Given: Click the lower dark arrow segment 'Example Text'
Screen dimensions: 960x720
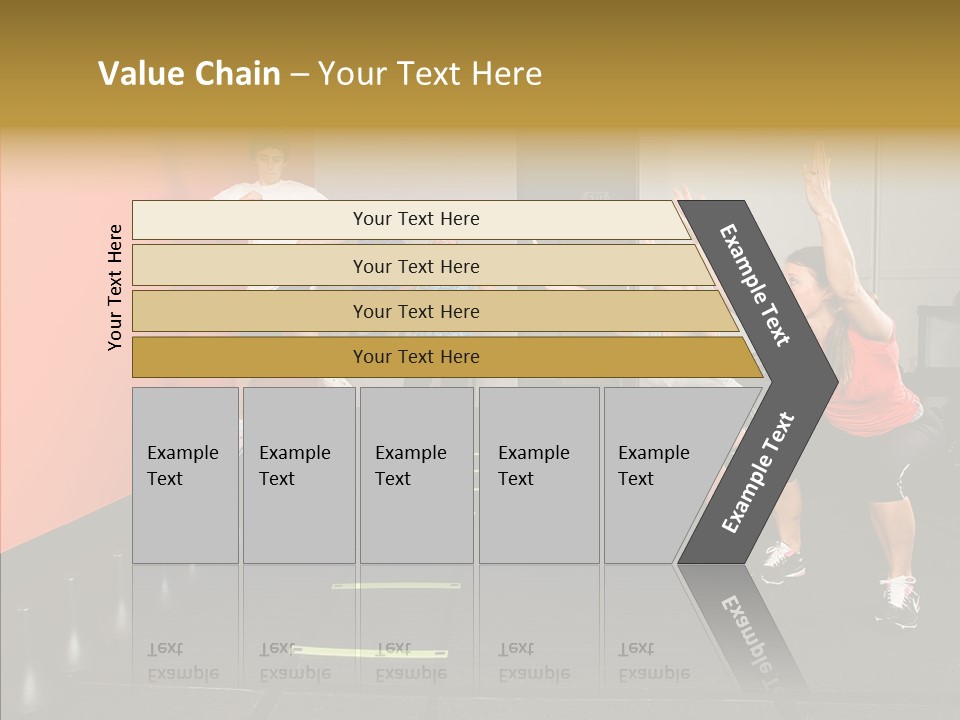Looking at the screenshot, I should (x=757, y=472).
